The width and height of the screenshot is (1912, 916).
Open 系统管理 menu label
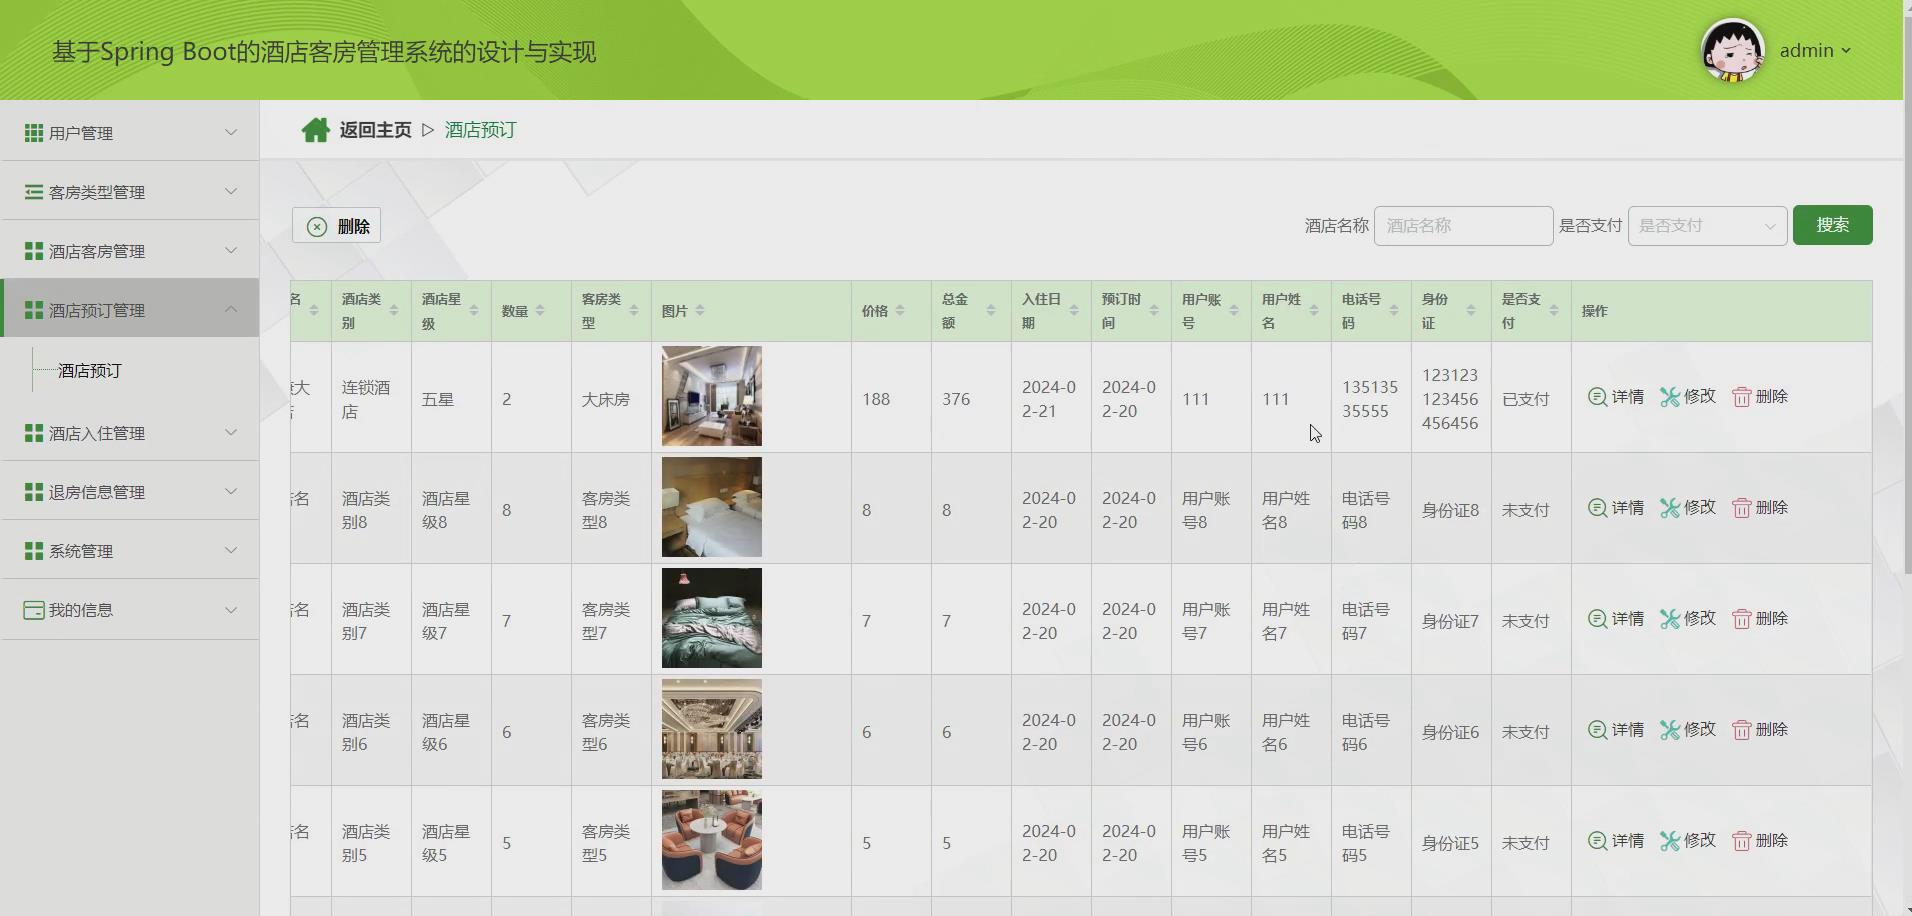[81, 551]
